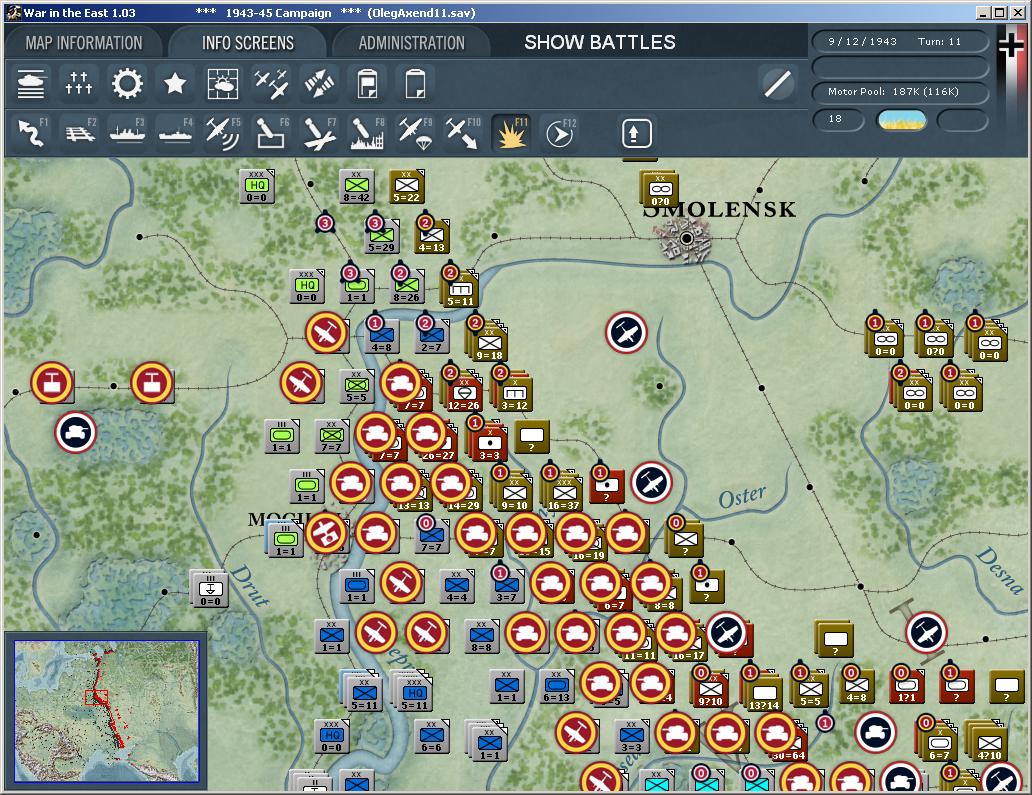
Task: Click the clear weather sky indicator
Action: 902,120
